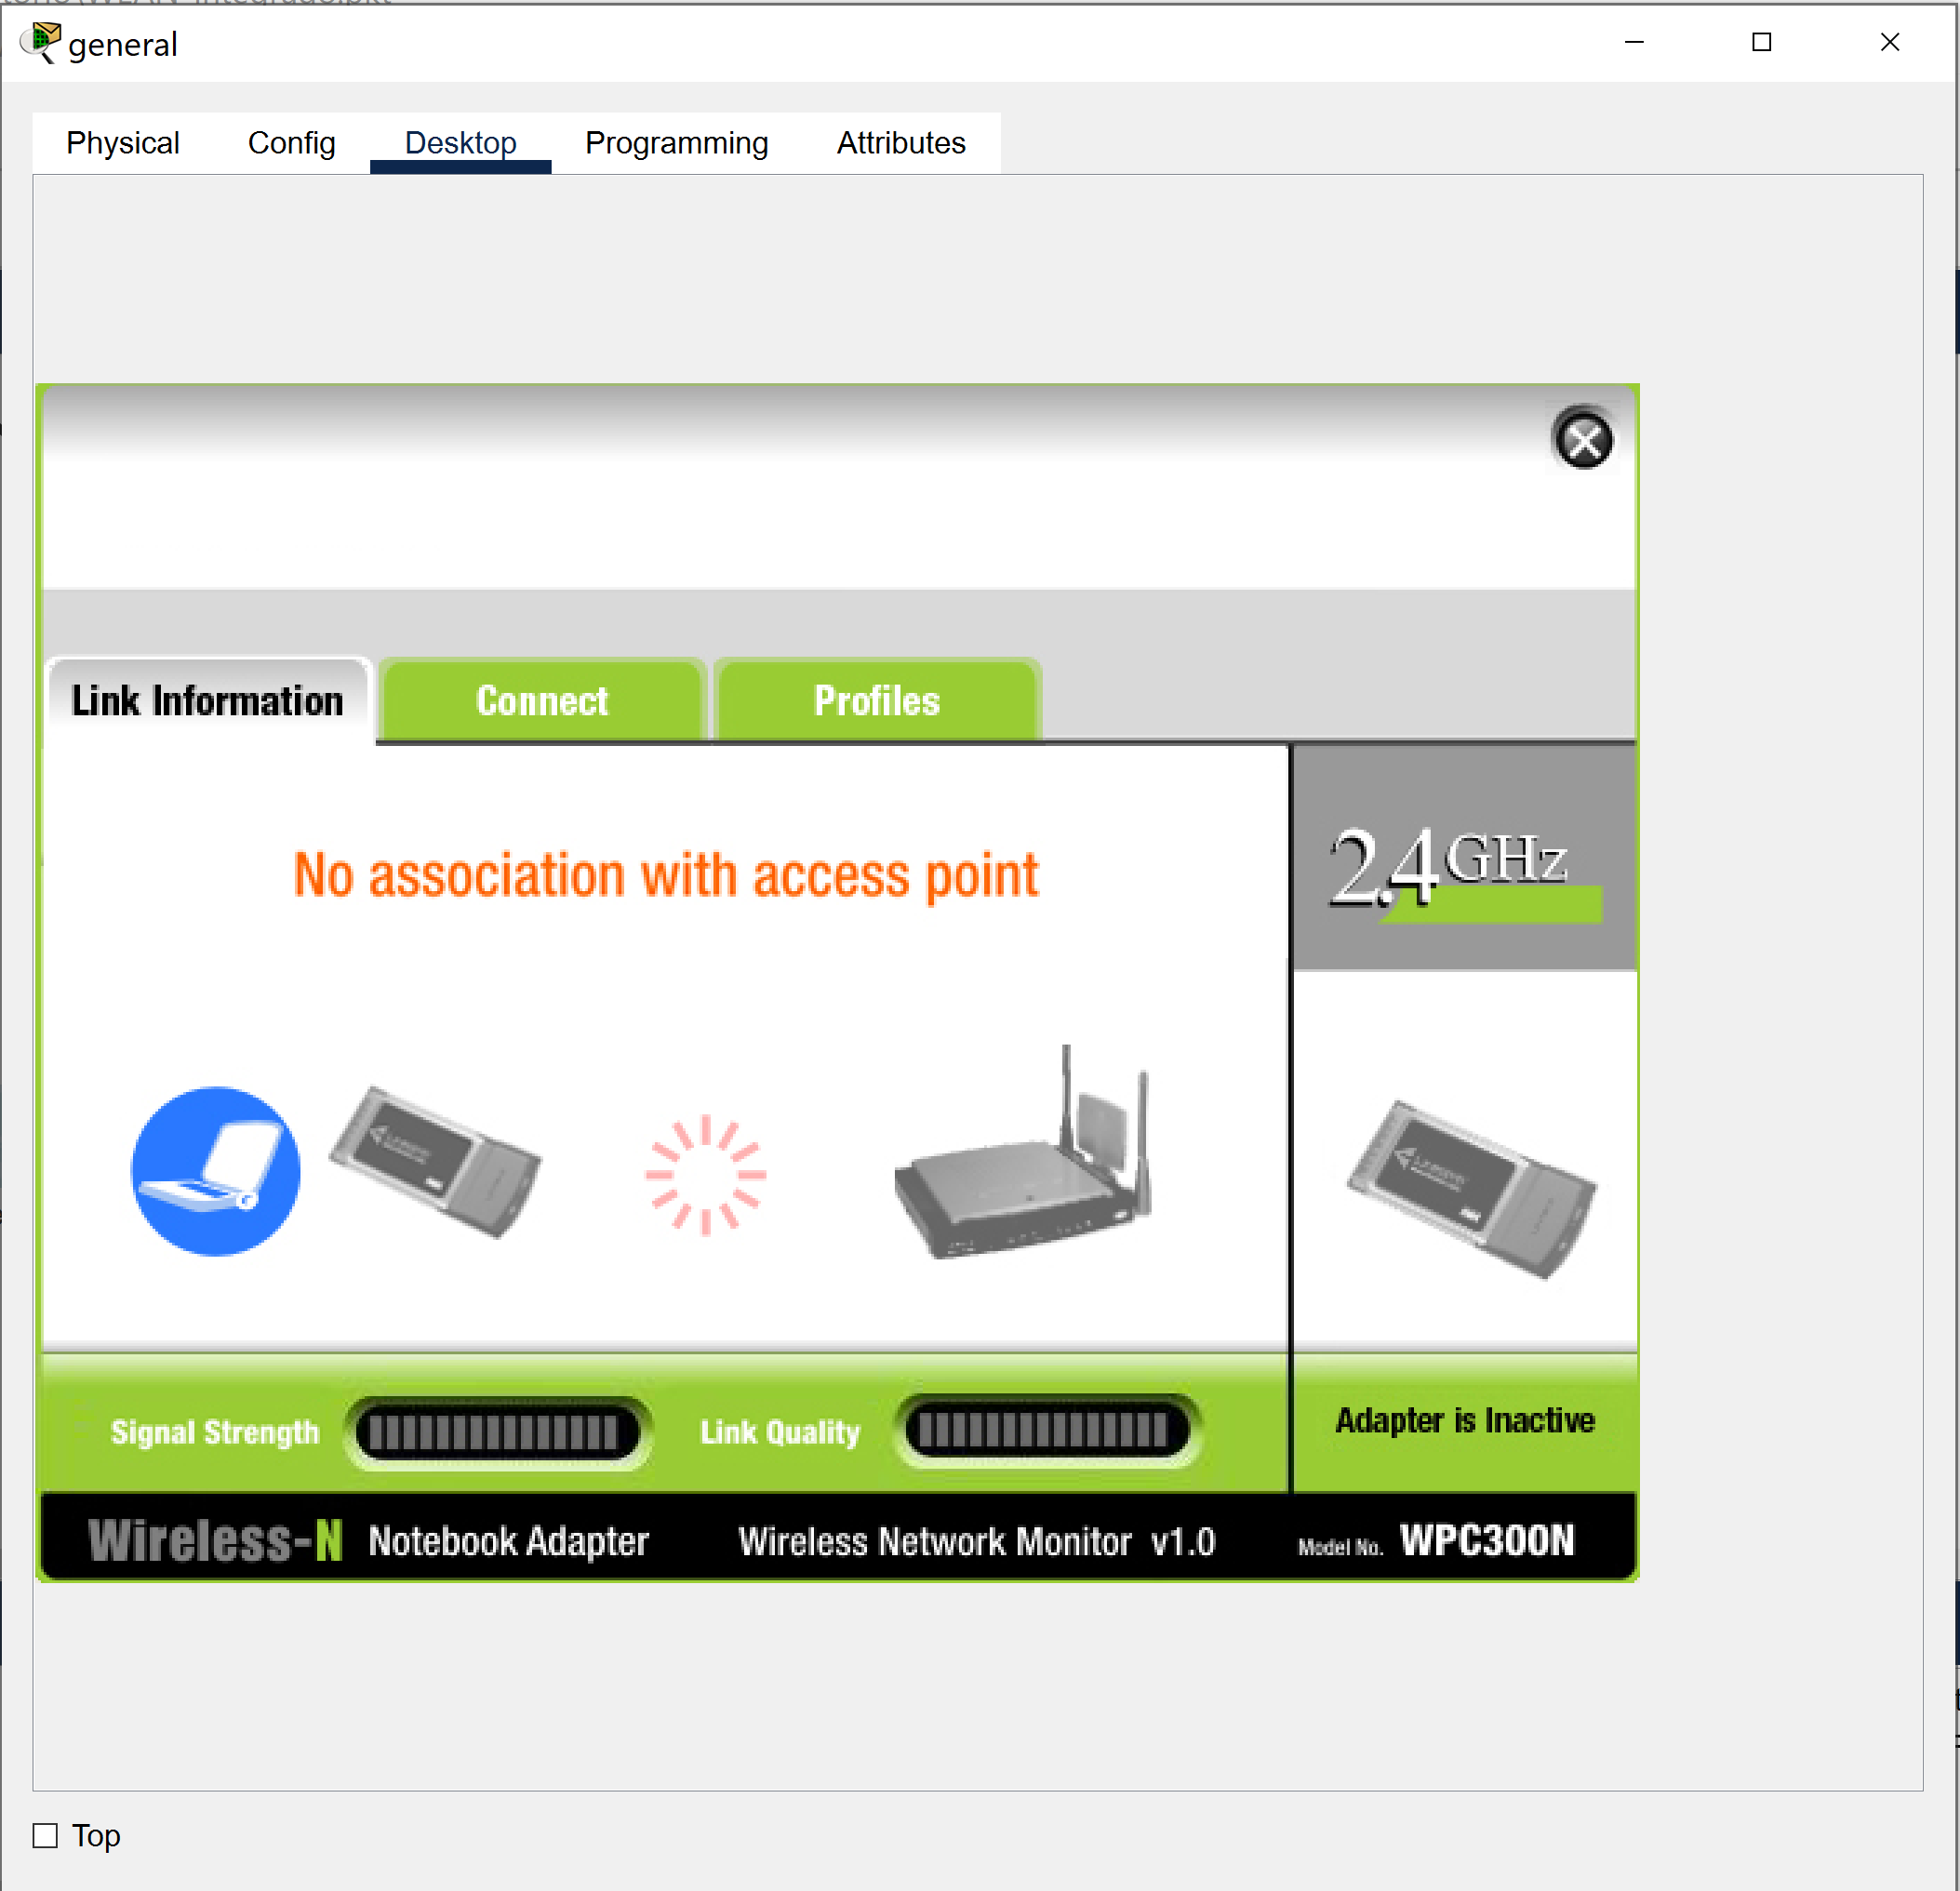The width and height of the screenshot is (1960, 1891).
Task: Click the adapter card in right panel
Action: click(x=1471, y=1188)
